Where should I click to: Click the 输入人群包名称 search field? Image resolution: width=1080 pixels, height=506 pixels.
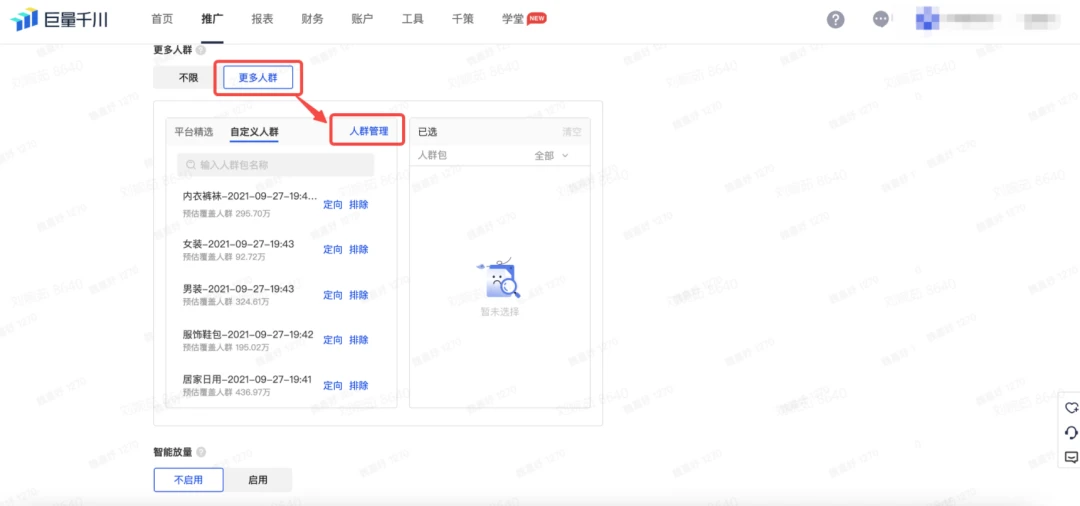tap(276, 165)
